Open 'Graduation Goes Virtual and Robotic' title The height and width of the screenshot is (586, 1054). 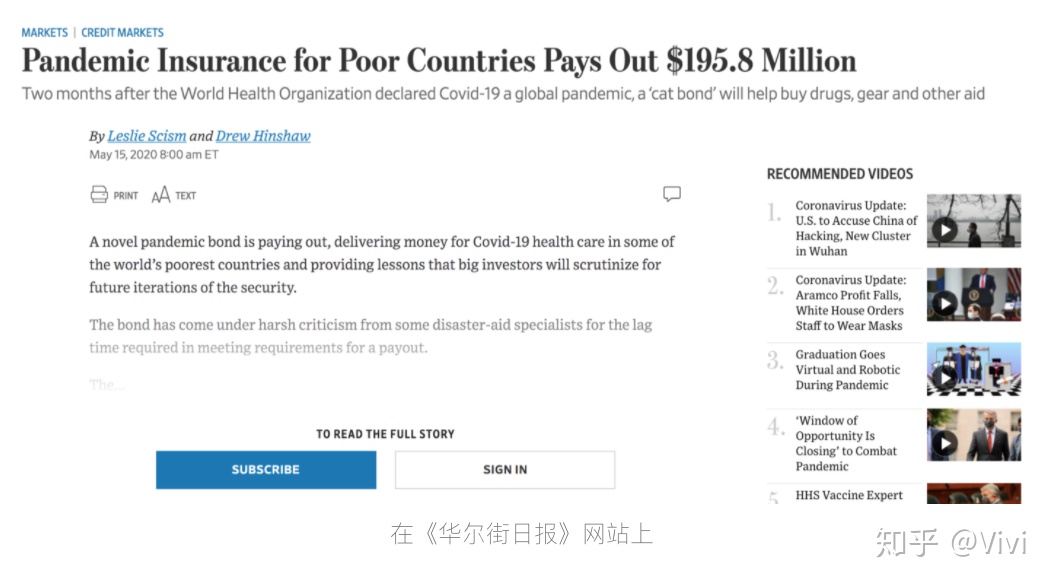pos(848,370)
